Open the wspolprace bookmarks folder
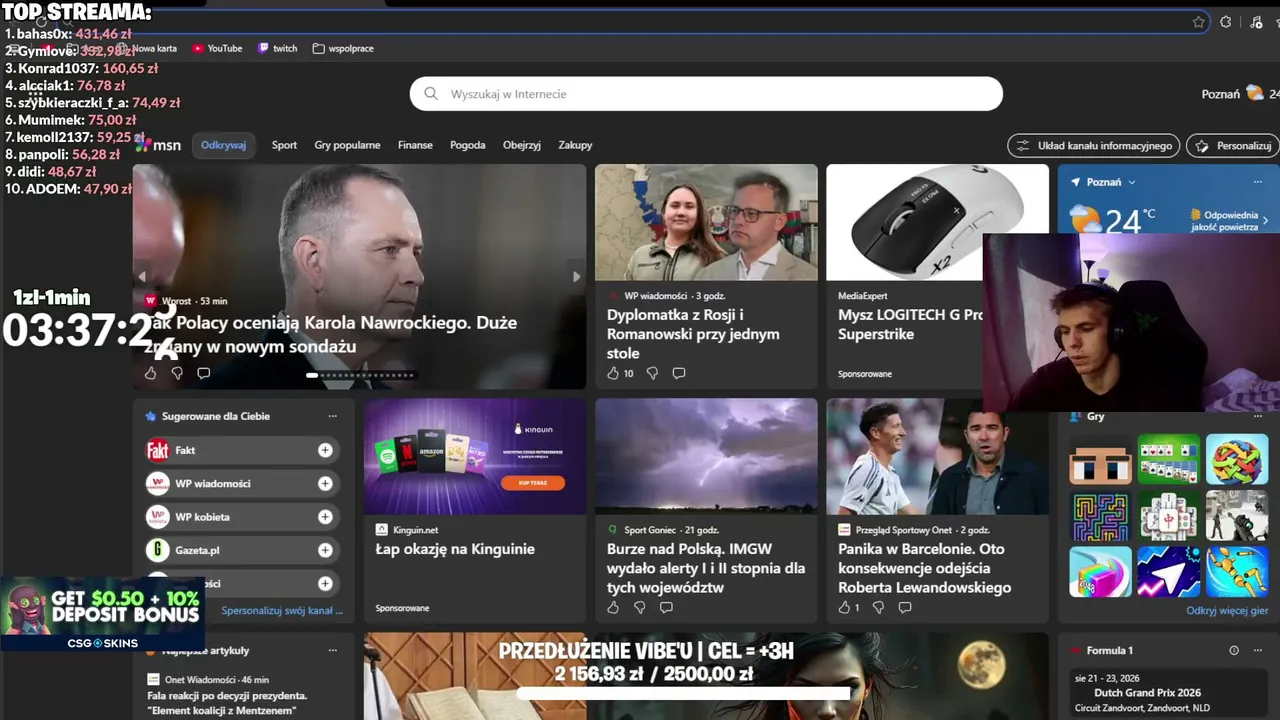The image size is (1280, 720). point(343,48)
